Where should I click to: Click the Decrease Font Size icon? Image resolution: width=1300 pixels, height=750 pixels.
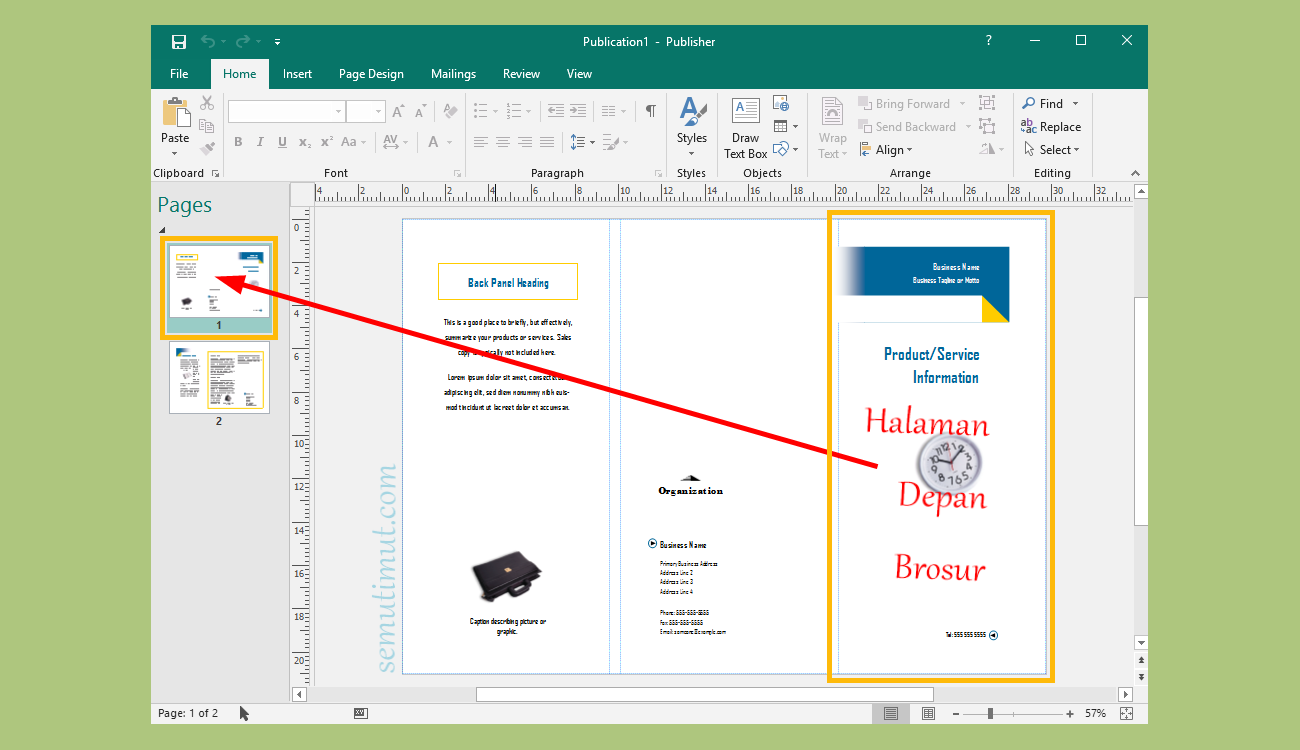click(x=421, y=111)
